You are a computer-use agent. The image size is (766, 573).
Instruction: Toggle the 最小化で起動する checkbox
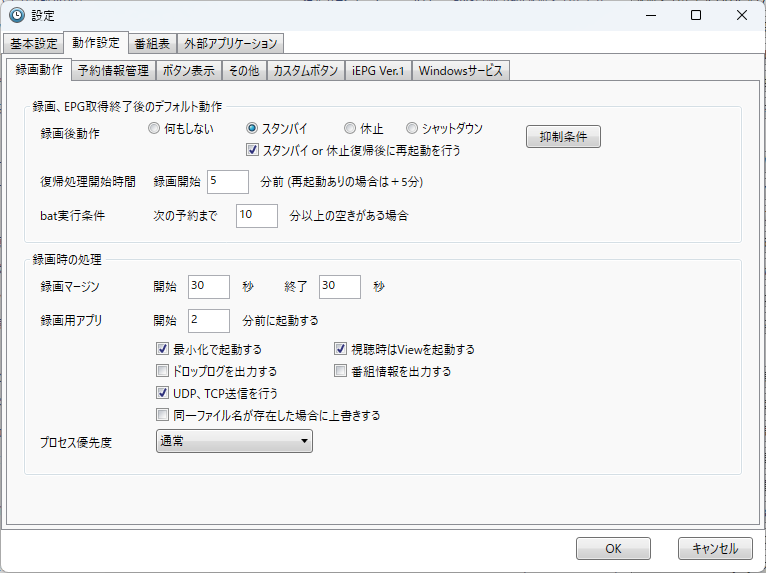click(x=162, y=349)
